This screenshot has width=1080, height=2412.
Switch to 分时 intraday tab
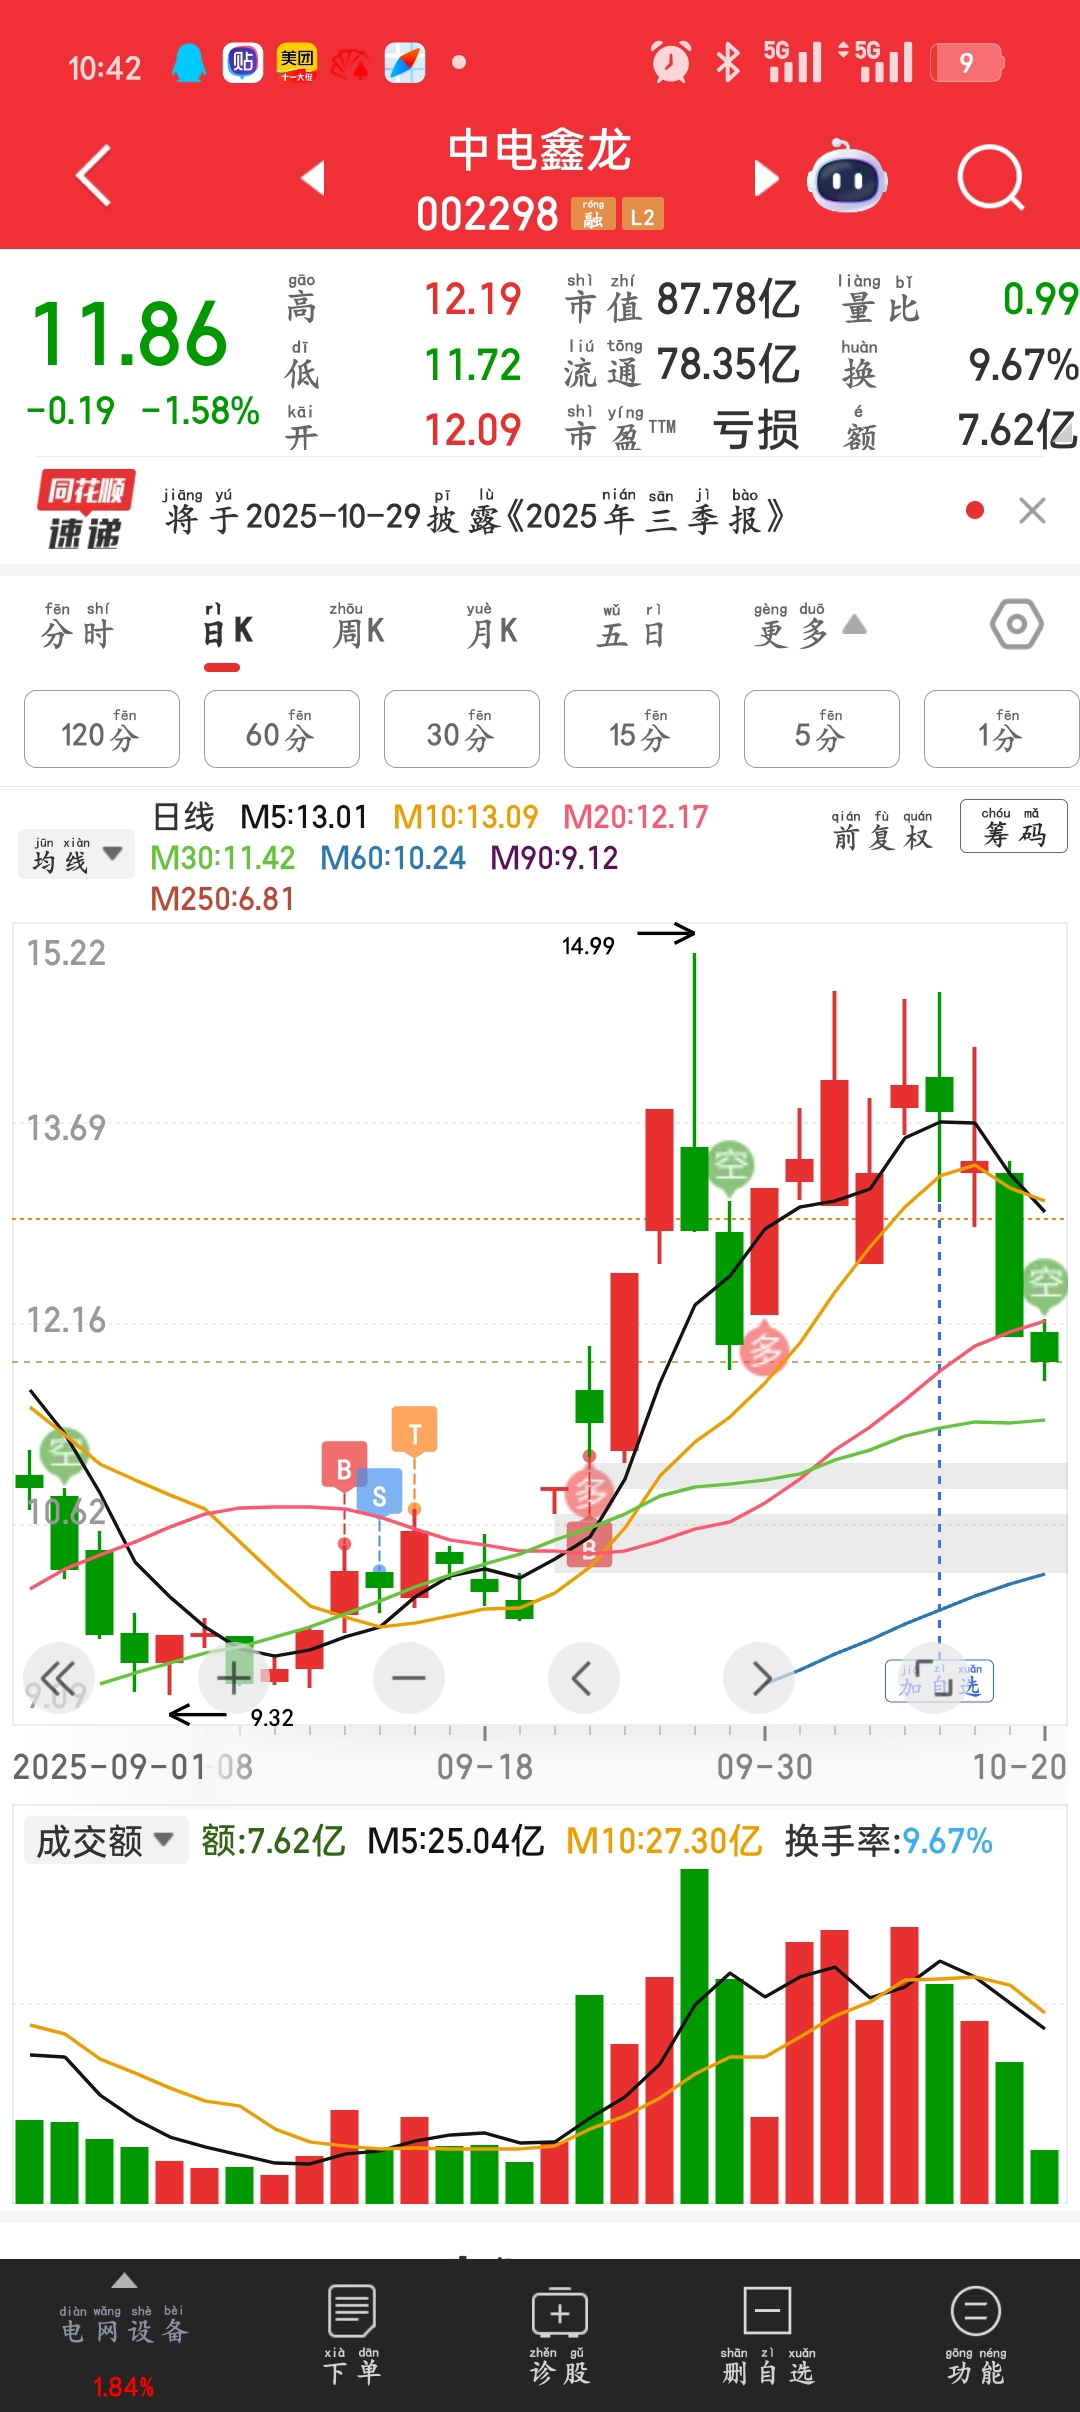[78, 626]
